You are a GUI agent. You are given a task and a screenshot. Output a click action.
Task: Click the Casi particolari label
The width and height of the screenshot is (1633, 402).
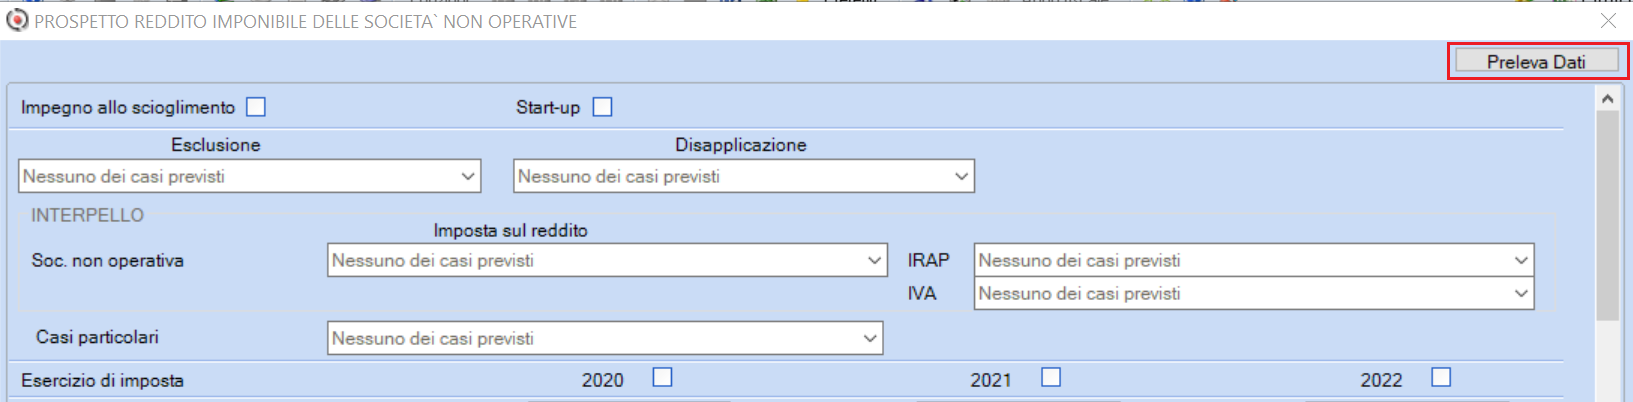(x=97, y=337)
